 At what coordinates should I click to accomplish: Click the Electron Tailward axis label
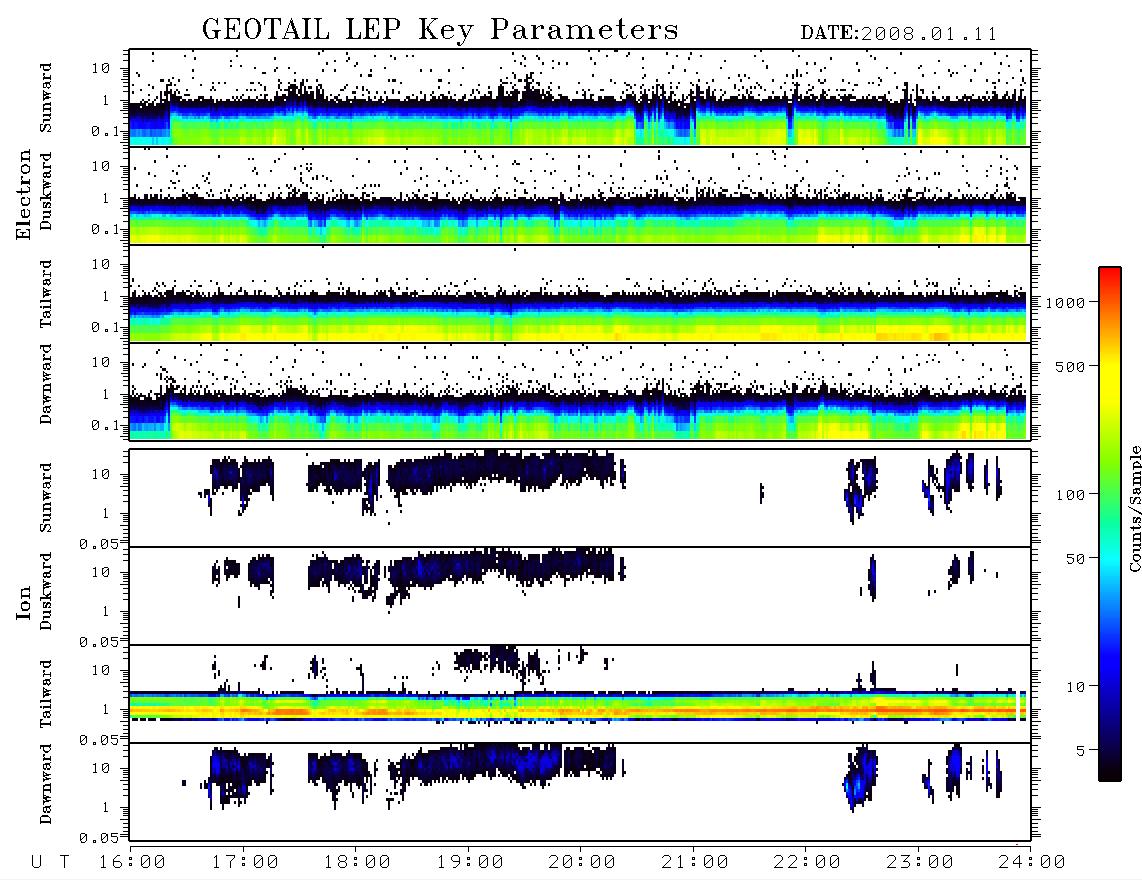click(x=46, y=294)
